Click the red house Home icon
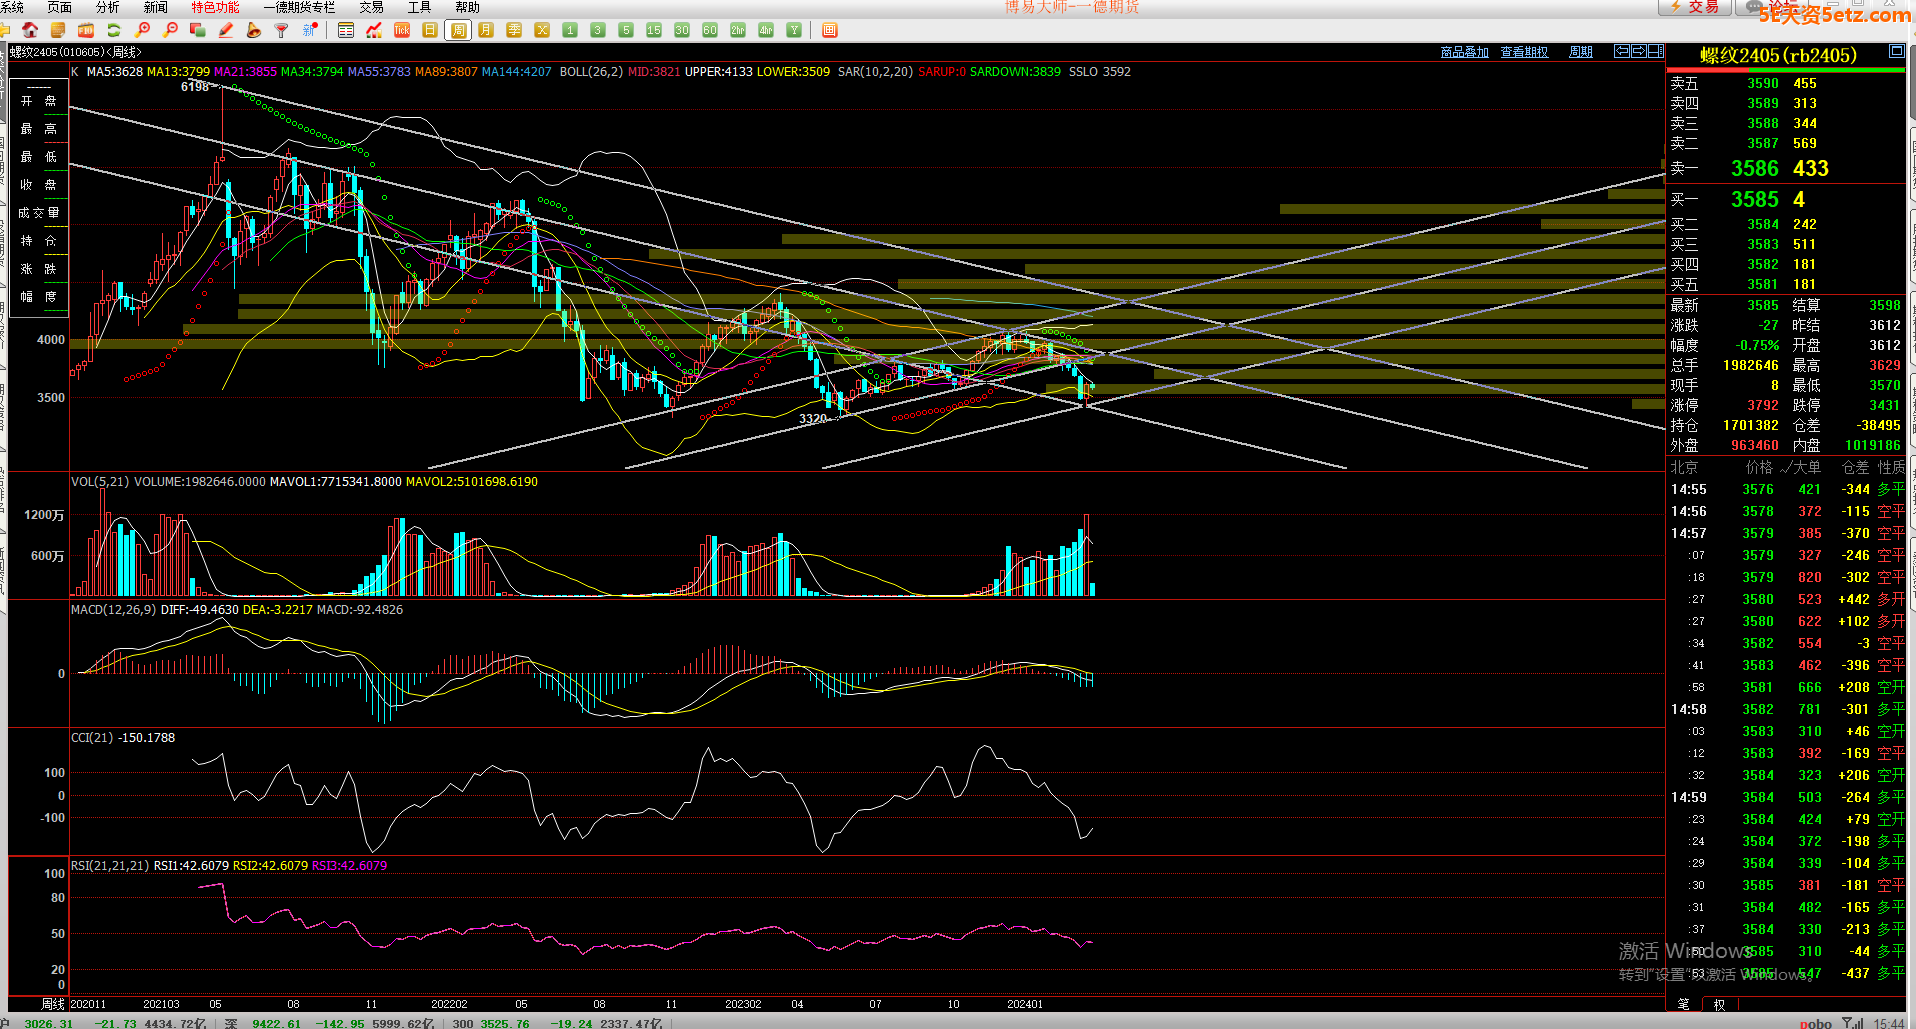Image resolution: width=1916 pixels, height=1029 pixels. click(x=30, y=30)
